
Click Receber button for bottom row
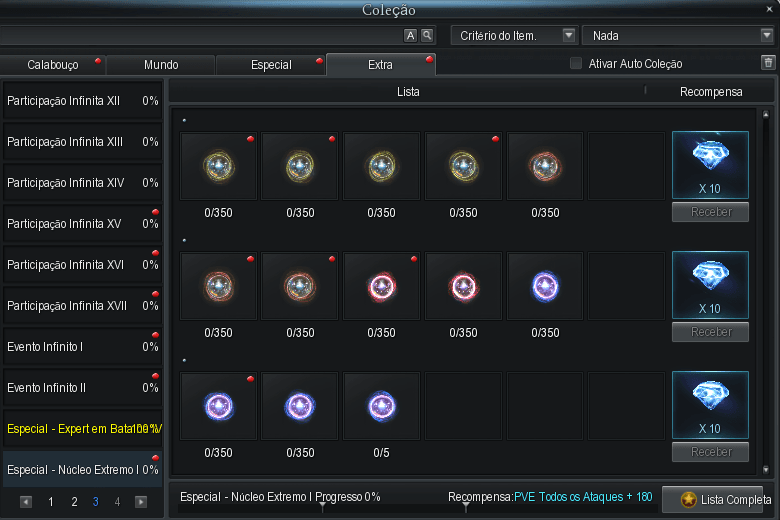[710, 452]
